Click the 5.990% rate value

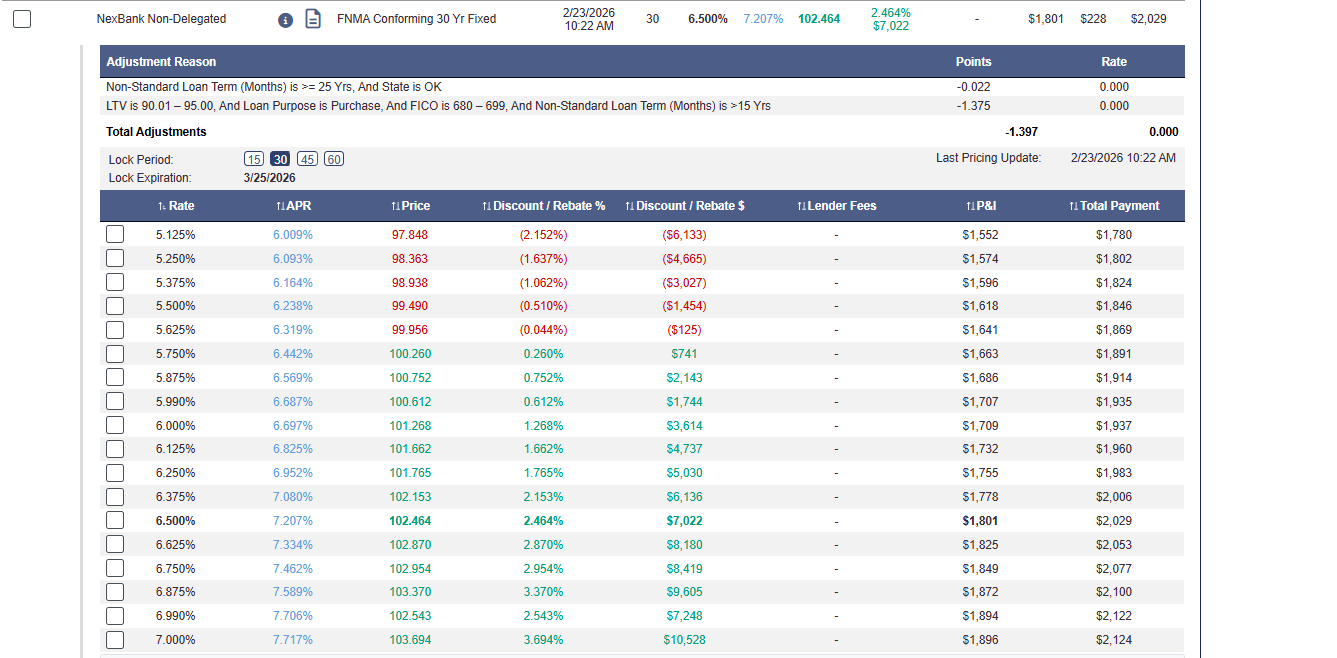[175, 402]
